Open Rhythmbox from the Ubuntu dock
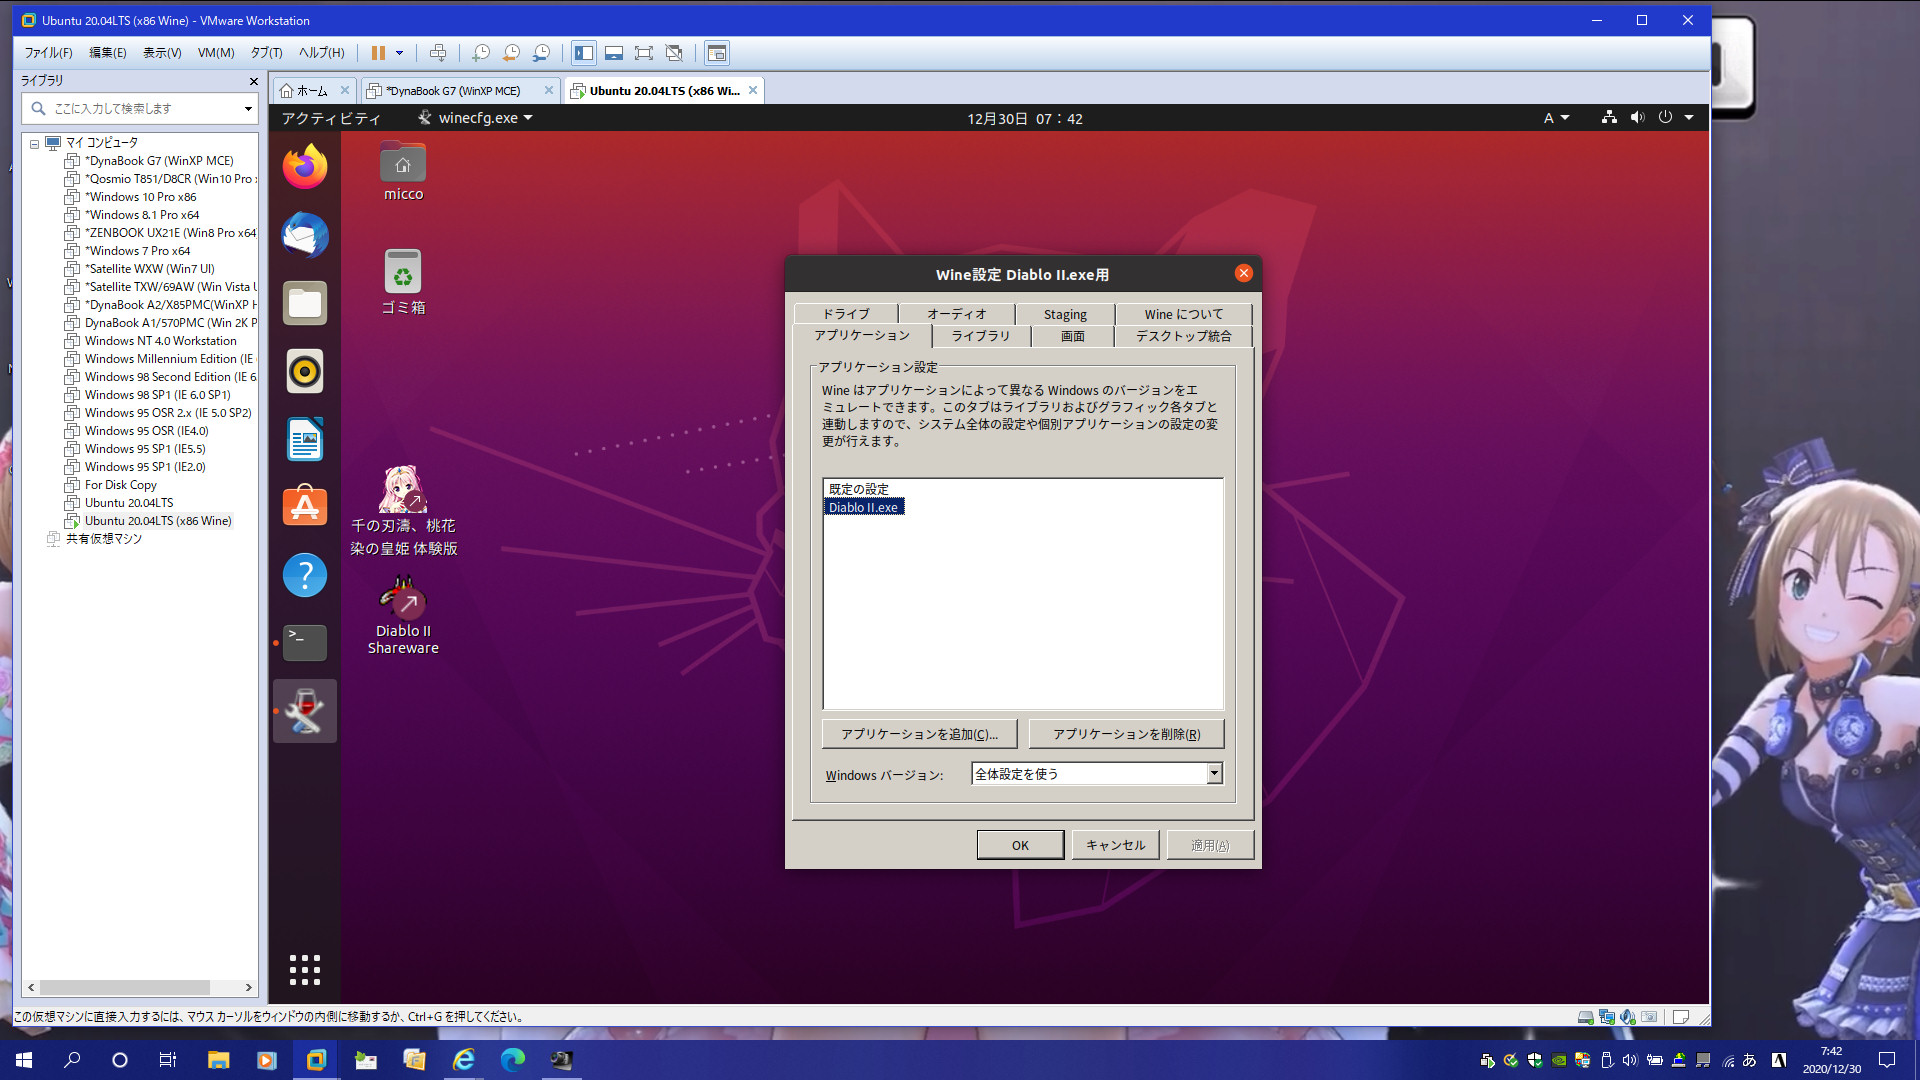This screenshot has height=1080, width=1920. [x=305, y=371]
